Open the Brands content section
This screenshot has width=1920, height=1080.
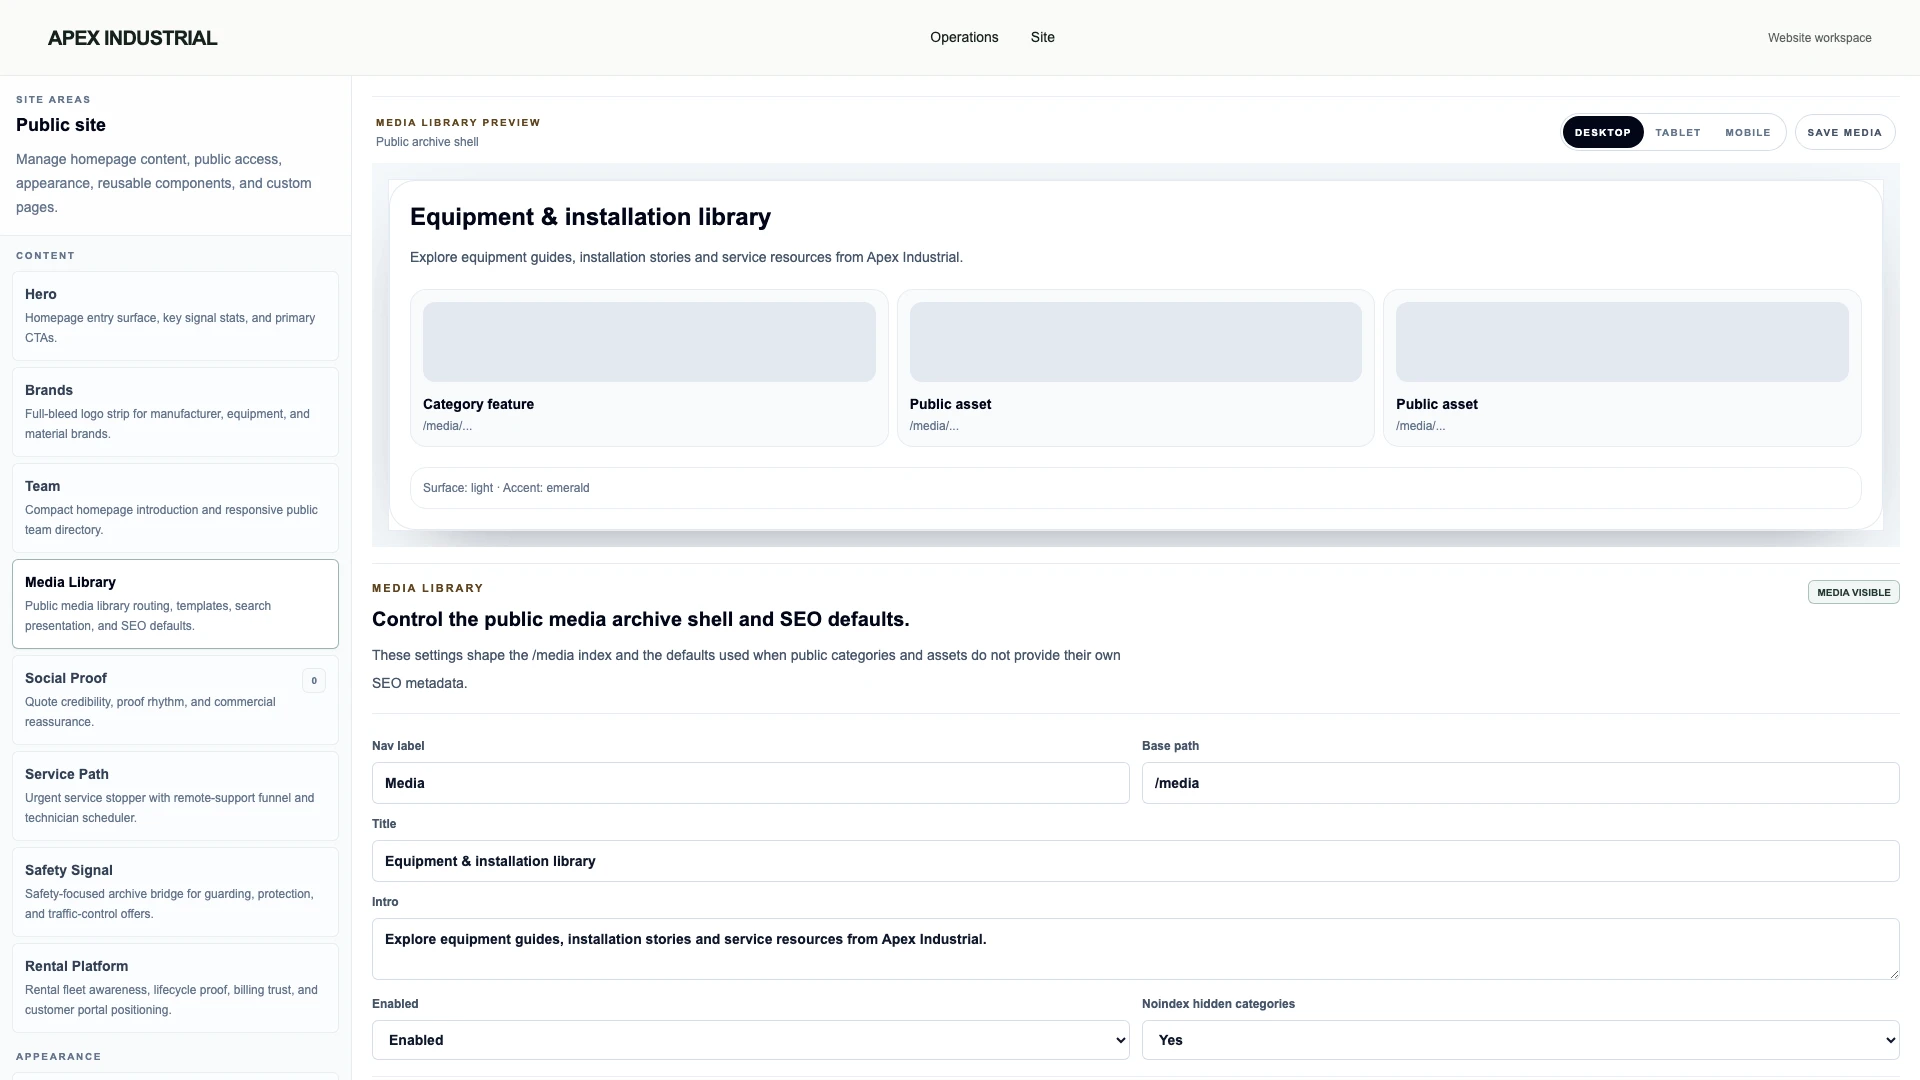(x=175, y=412)
